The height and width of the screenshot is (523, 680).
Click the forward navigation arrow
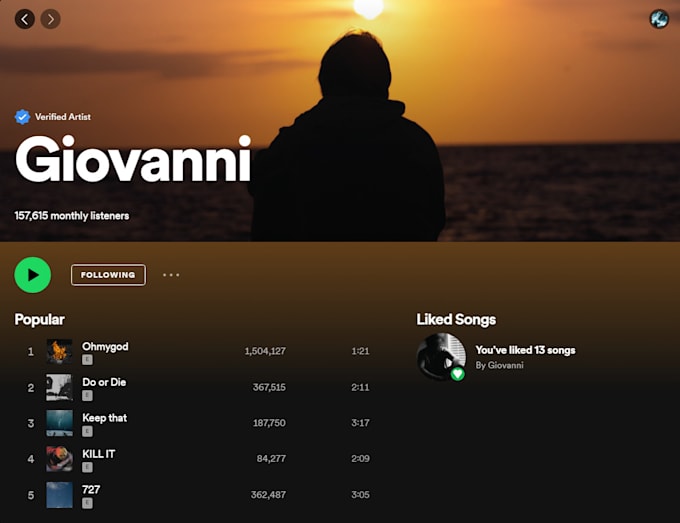[51, 19]
